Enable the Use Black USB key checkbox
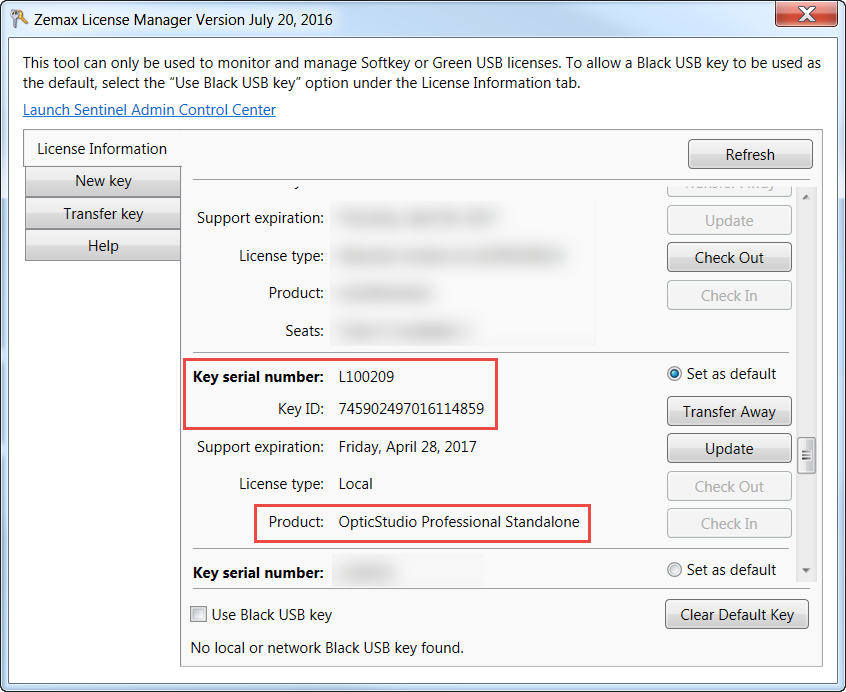This screenshot has width=846, height=692. 198,614
